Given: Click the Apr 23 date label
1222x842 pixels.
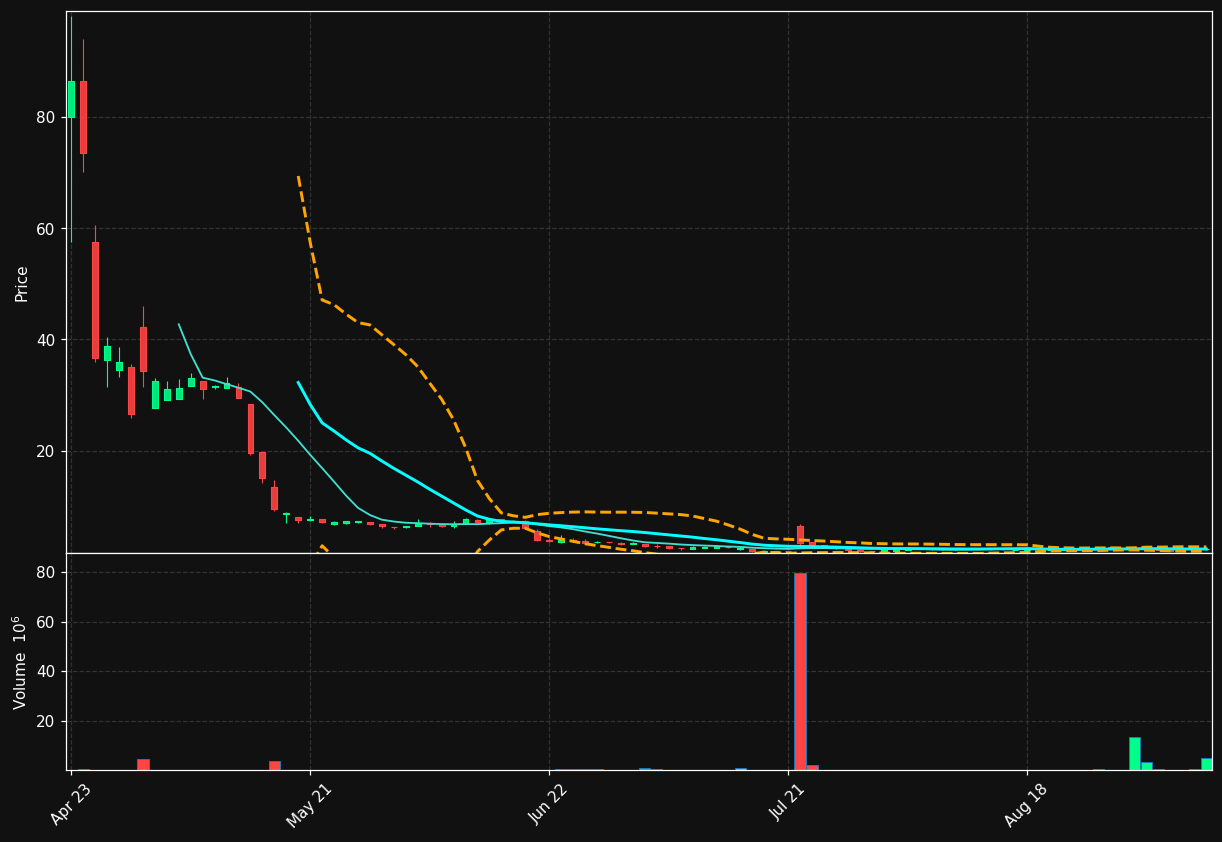Looking at the screenshot, I should tap(72, 803).
